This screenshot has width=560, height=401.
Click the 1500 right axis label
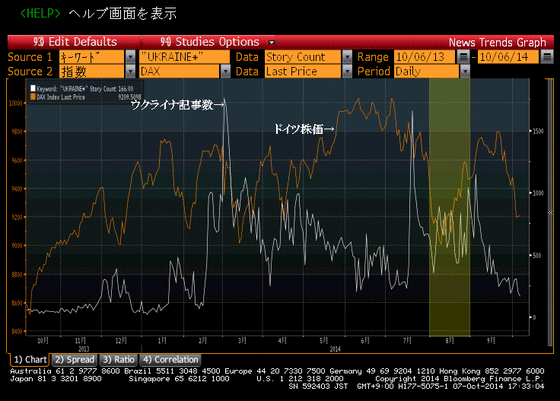[538, 131]
